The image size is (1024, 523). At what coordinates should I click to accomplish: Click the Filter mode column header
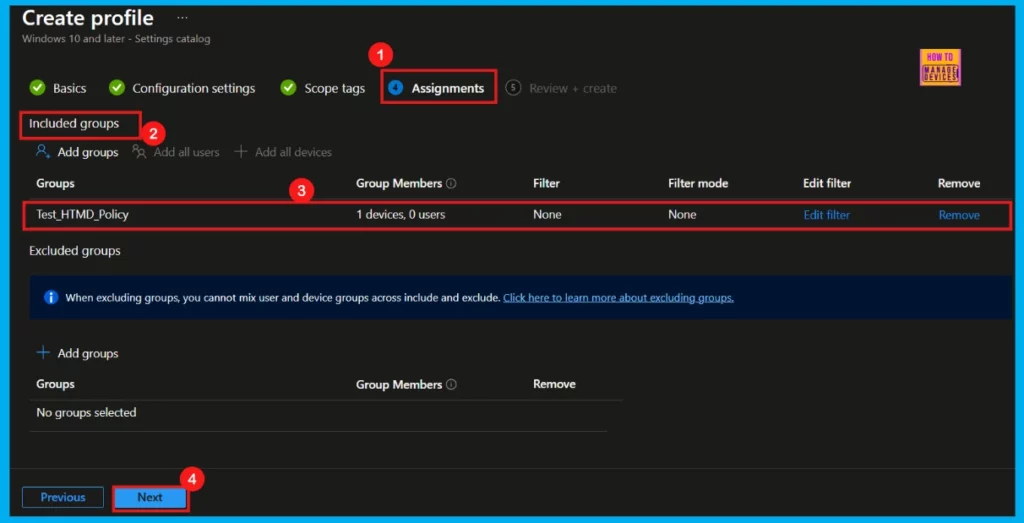698,183
